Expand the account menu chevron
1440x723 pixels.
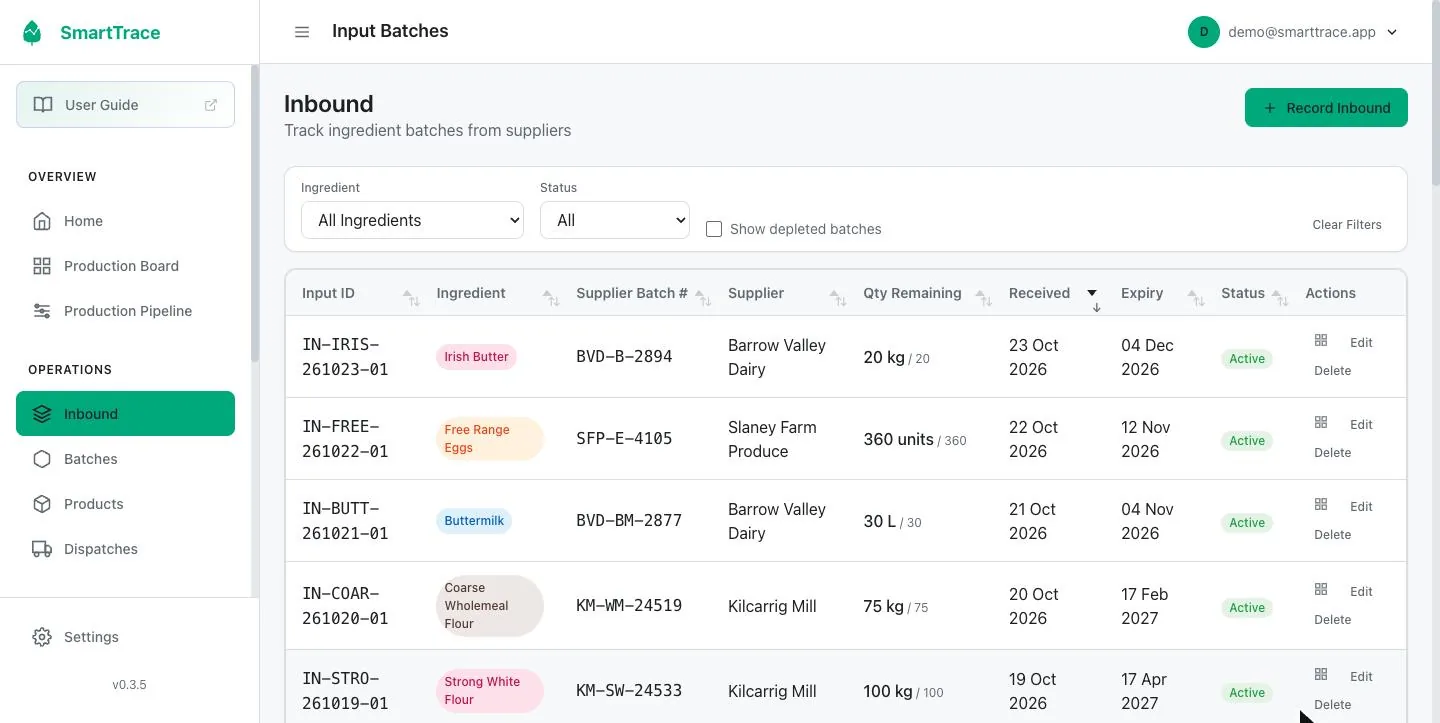coord(1392,32)
